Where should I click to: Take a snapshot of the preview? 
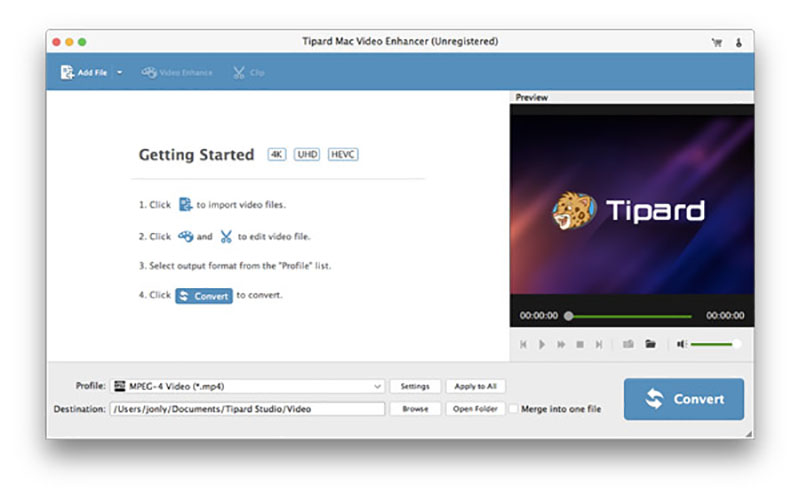628,344
